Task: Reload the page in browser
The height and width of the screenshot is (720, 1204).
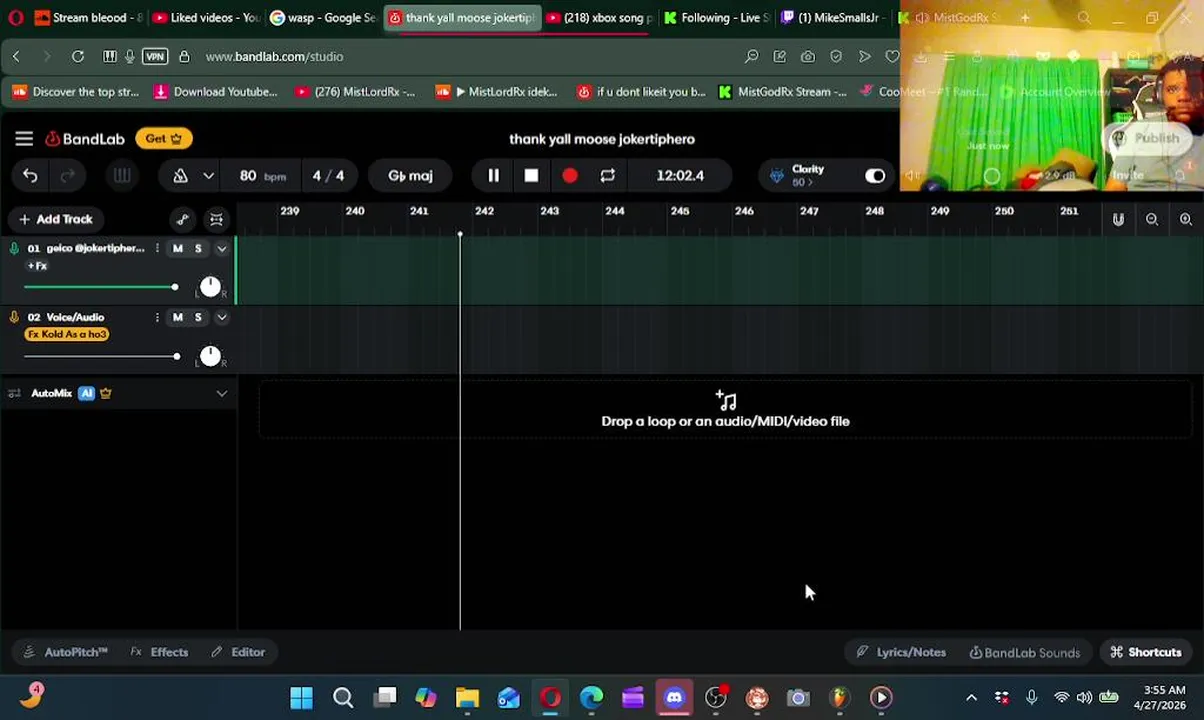Action: pos(78,57)
